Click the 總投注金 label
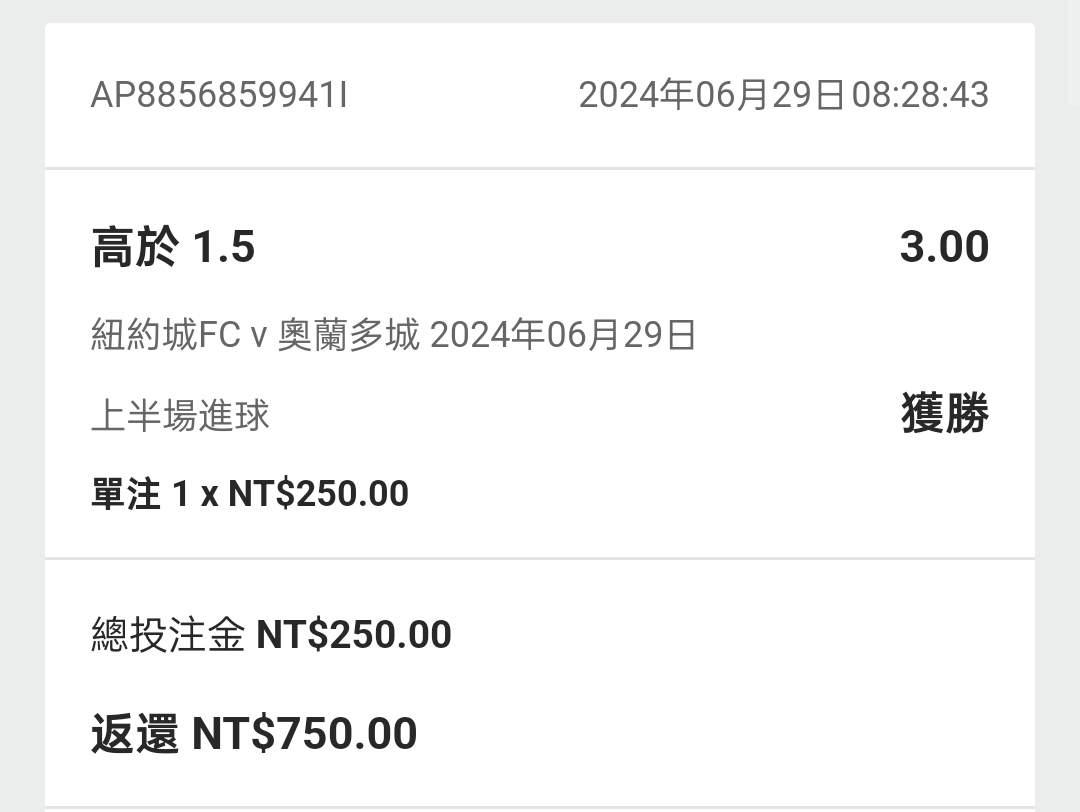 pyautogui.click(x=168, y=635)
